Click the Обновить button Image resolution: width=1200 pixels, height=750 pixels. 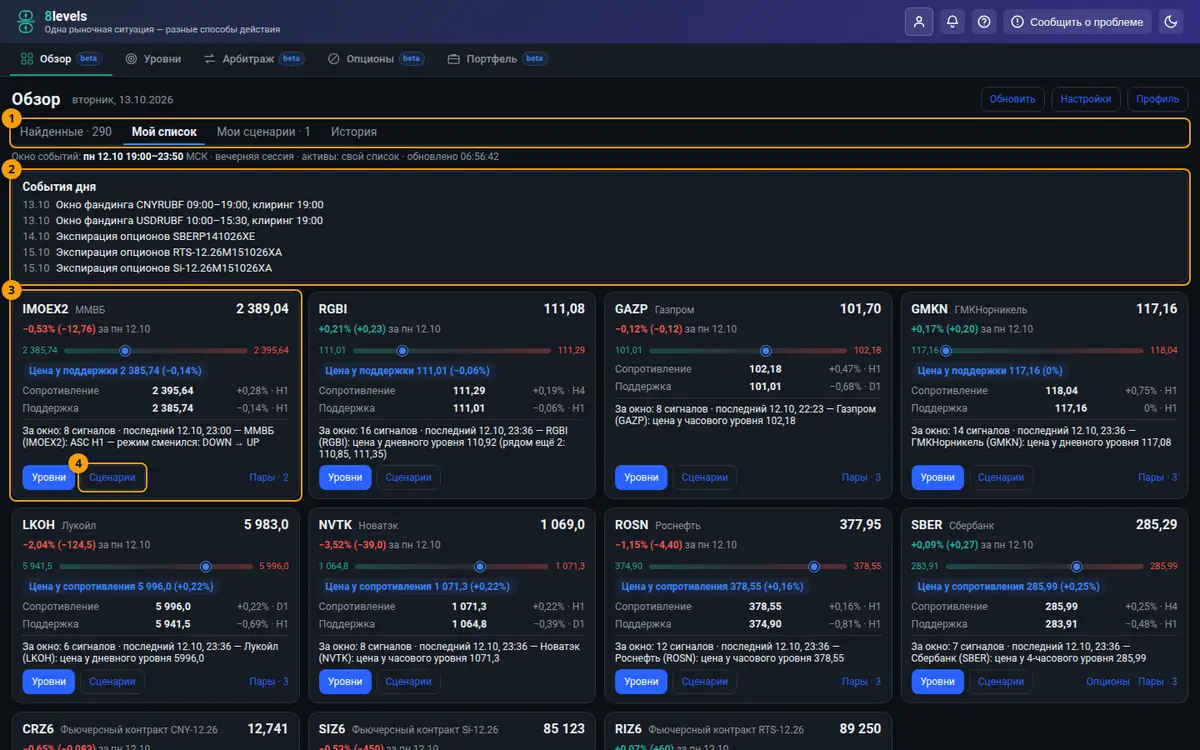click(x=1013, y=99)
